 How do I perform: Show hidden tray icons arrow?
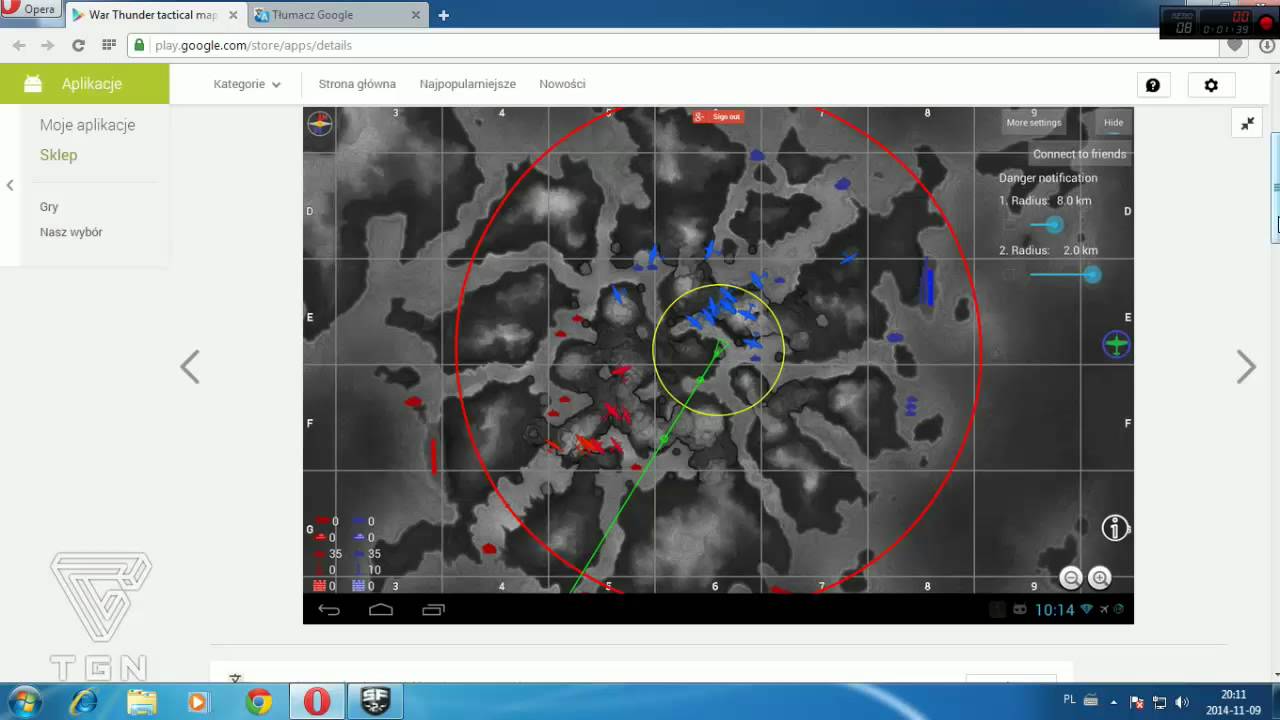1115,702
